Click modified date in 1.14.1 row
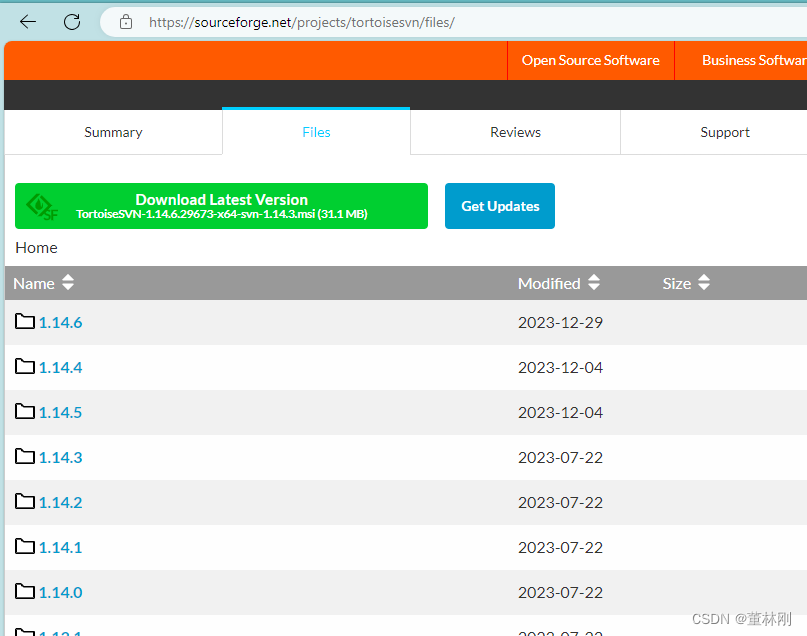Image resolution: width=807 pixels, height=636 pixels. pos(560,547)
